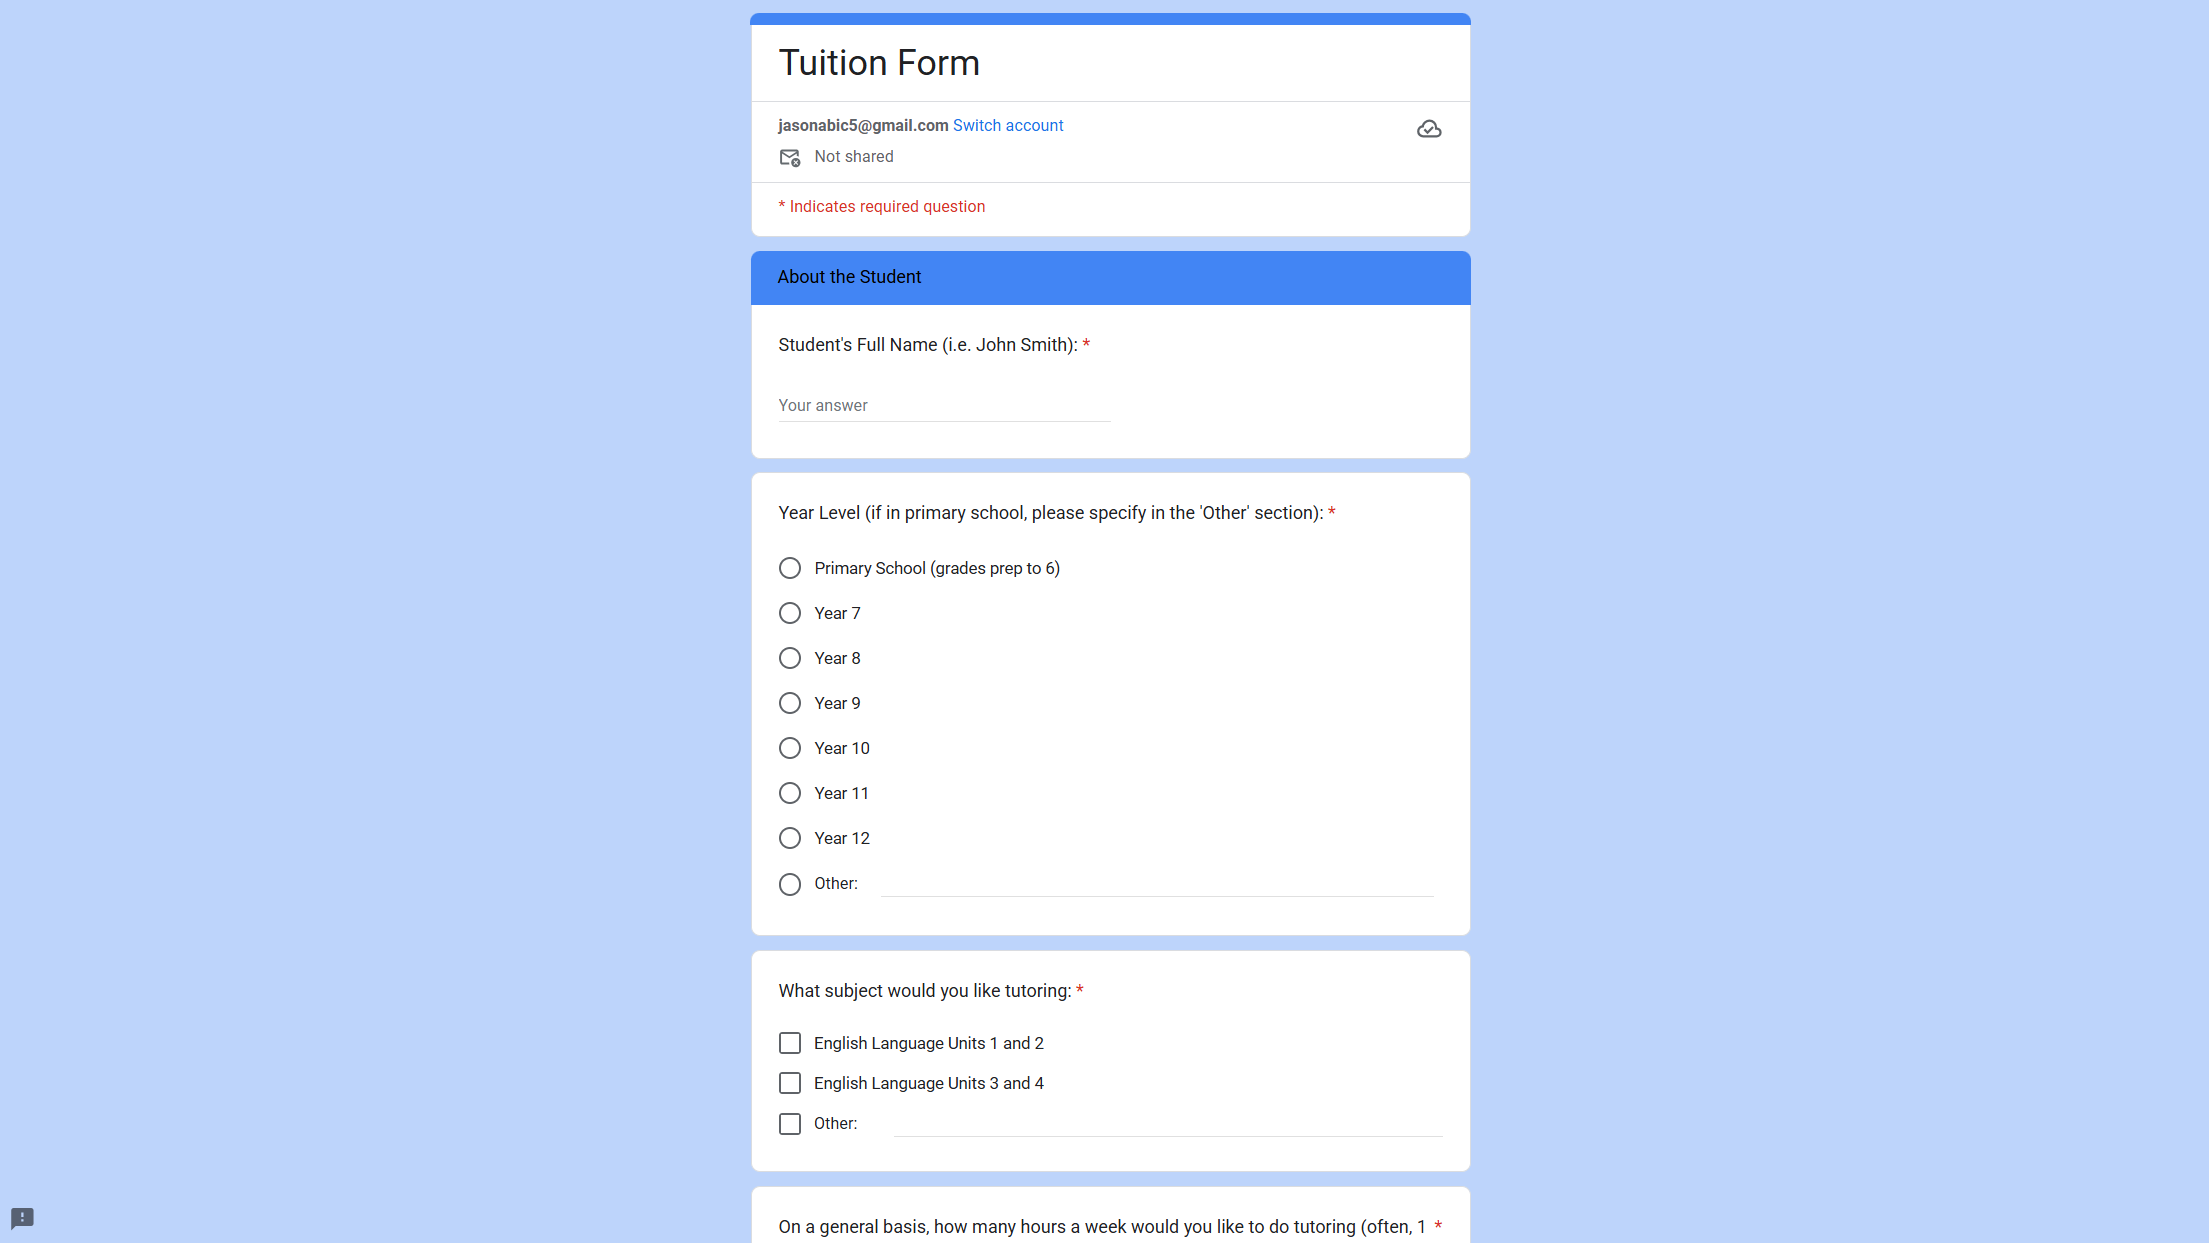This screenshot has height=1243, width=2209.
Task: Select the Year 7 radio button
Action: click(790, 614)
